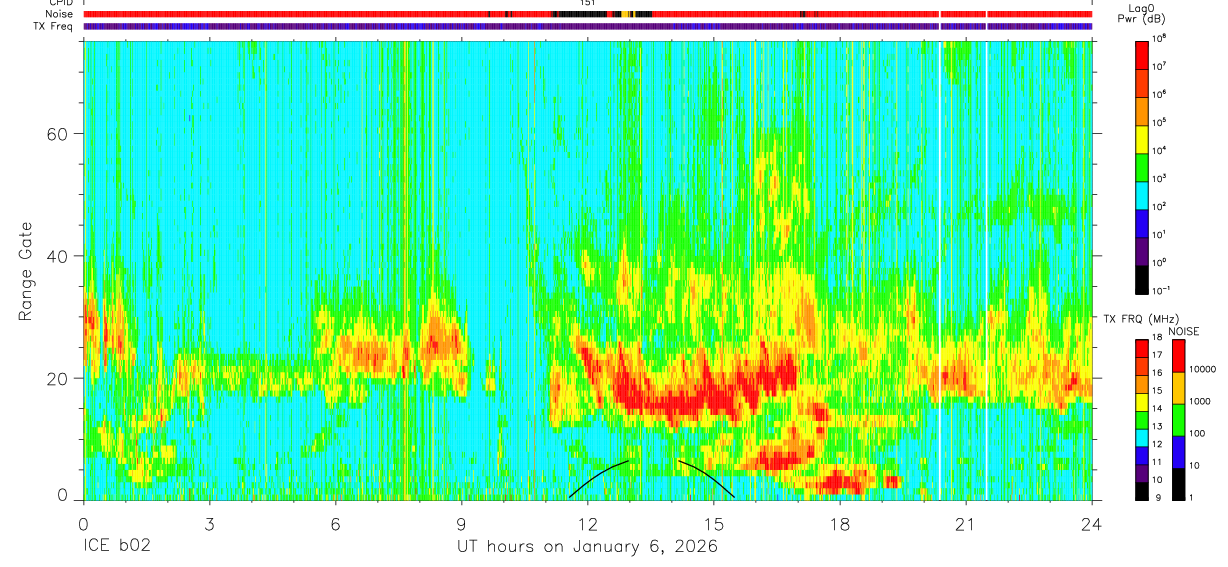This screenshot has width=1228, height=567.
Task: Click the '3' tick on the UT axis
Action: [209, 523]
